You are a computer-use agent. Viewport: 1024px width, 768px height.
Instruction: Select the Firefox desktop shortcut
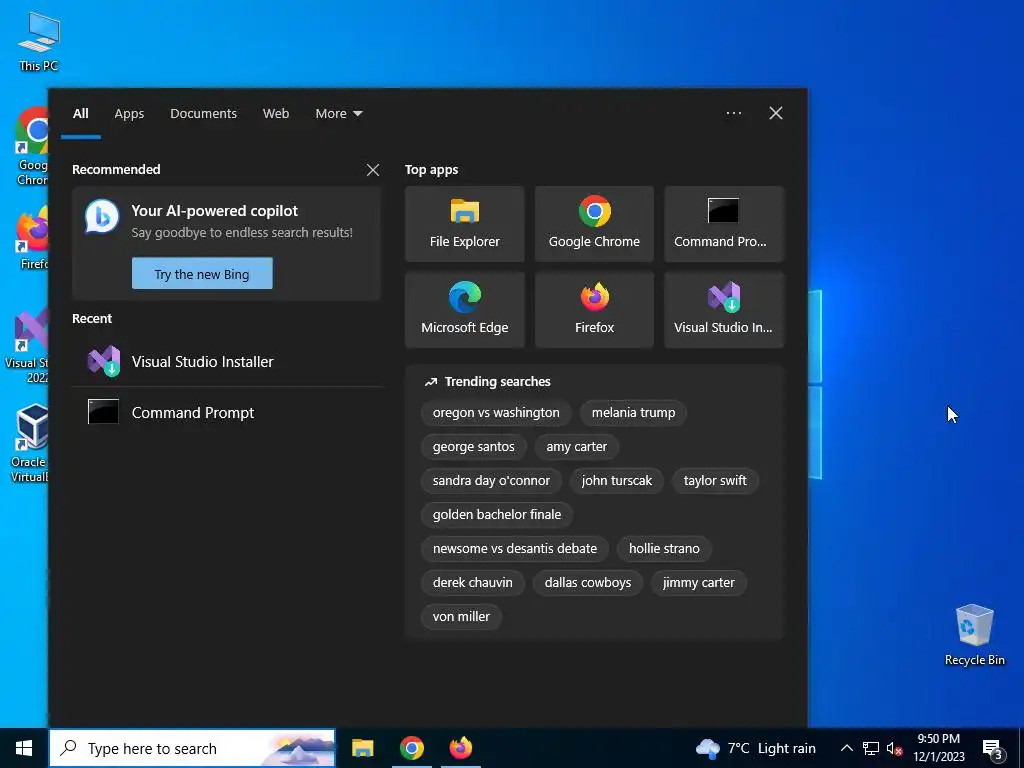tap(33, 238)
